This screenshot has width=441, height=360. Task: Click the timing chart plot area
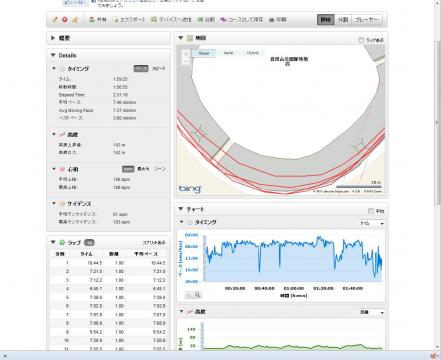(293, 258)
